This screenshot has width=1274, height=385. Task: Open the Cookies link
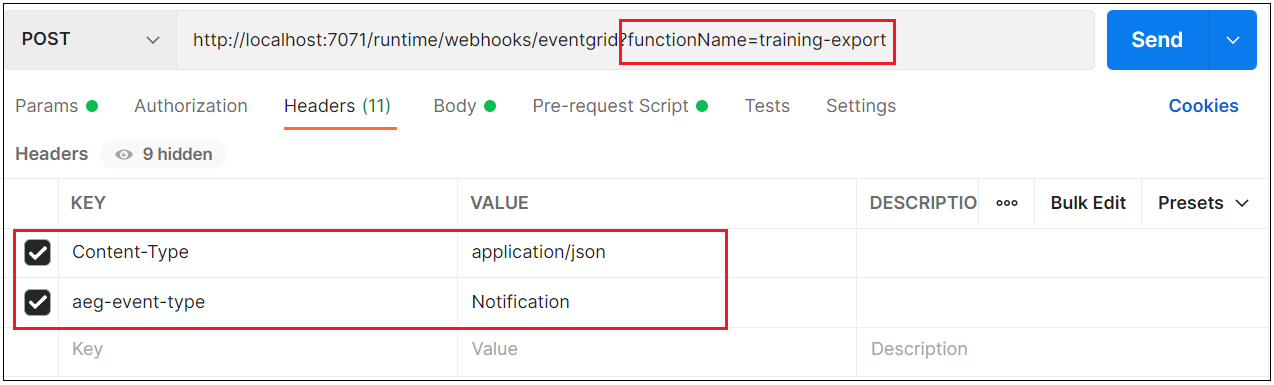click(x=1203, y=106)
